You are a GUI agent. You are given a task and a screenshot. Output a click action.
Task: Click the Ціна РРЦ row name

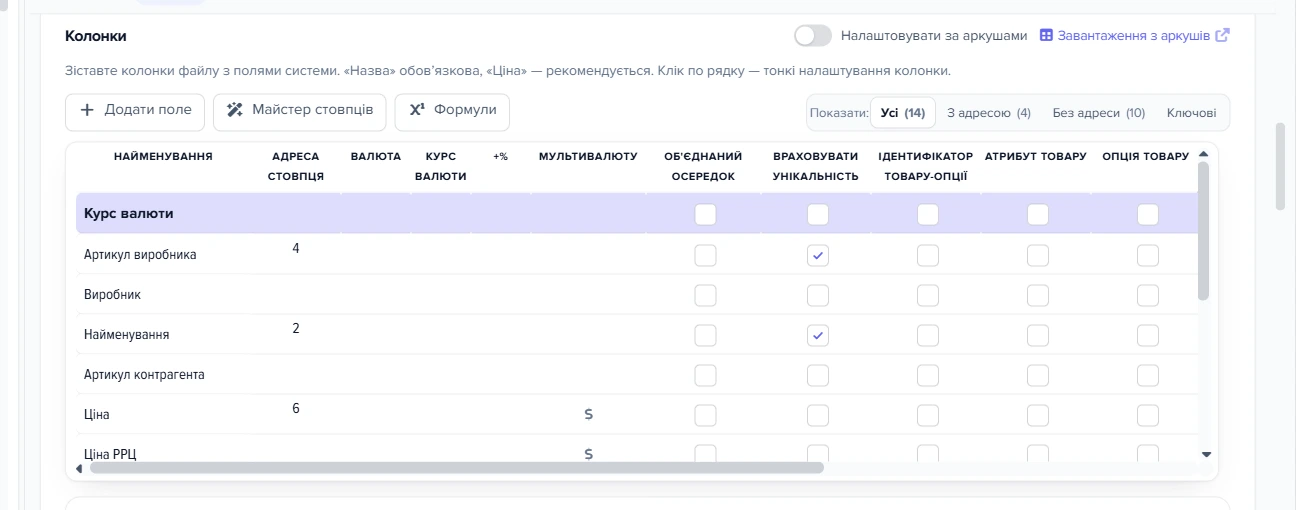pyautogui.click(x=110, y=455)
